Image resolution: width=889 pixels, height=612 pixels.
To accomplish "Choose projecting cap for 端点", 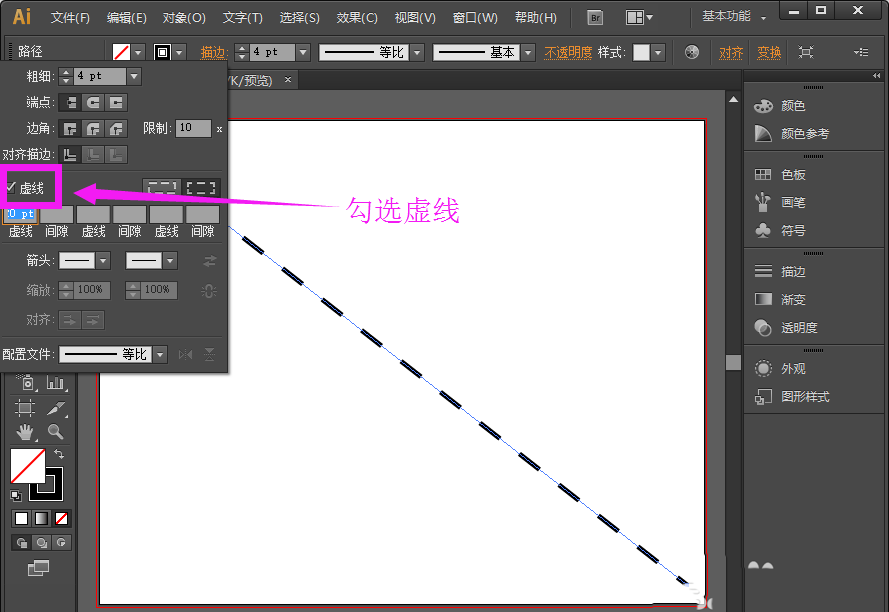I will tap(116, 103).
